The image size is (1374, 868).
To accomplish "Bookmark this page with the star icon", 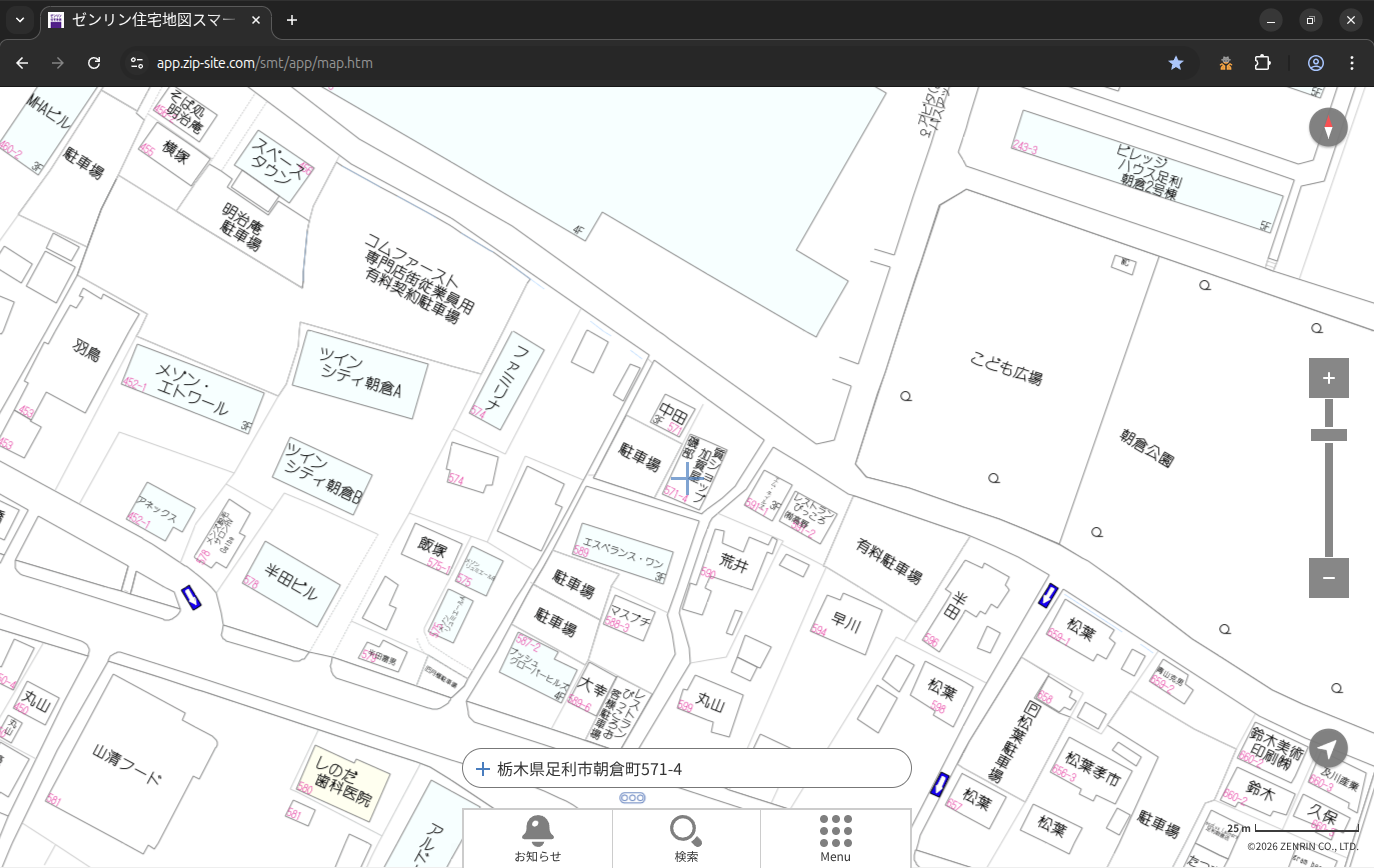I will [1176, 63].
